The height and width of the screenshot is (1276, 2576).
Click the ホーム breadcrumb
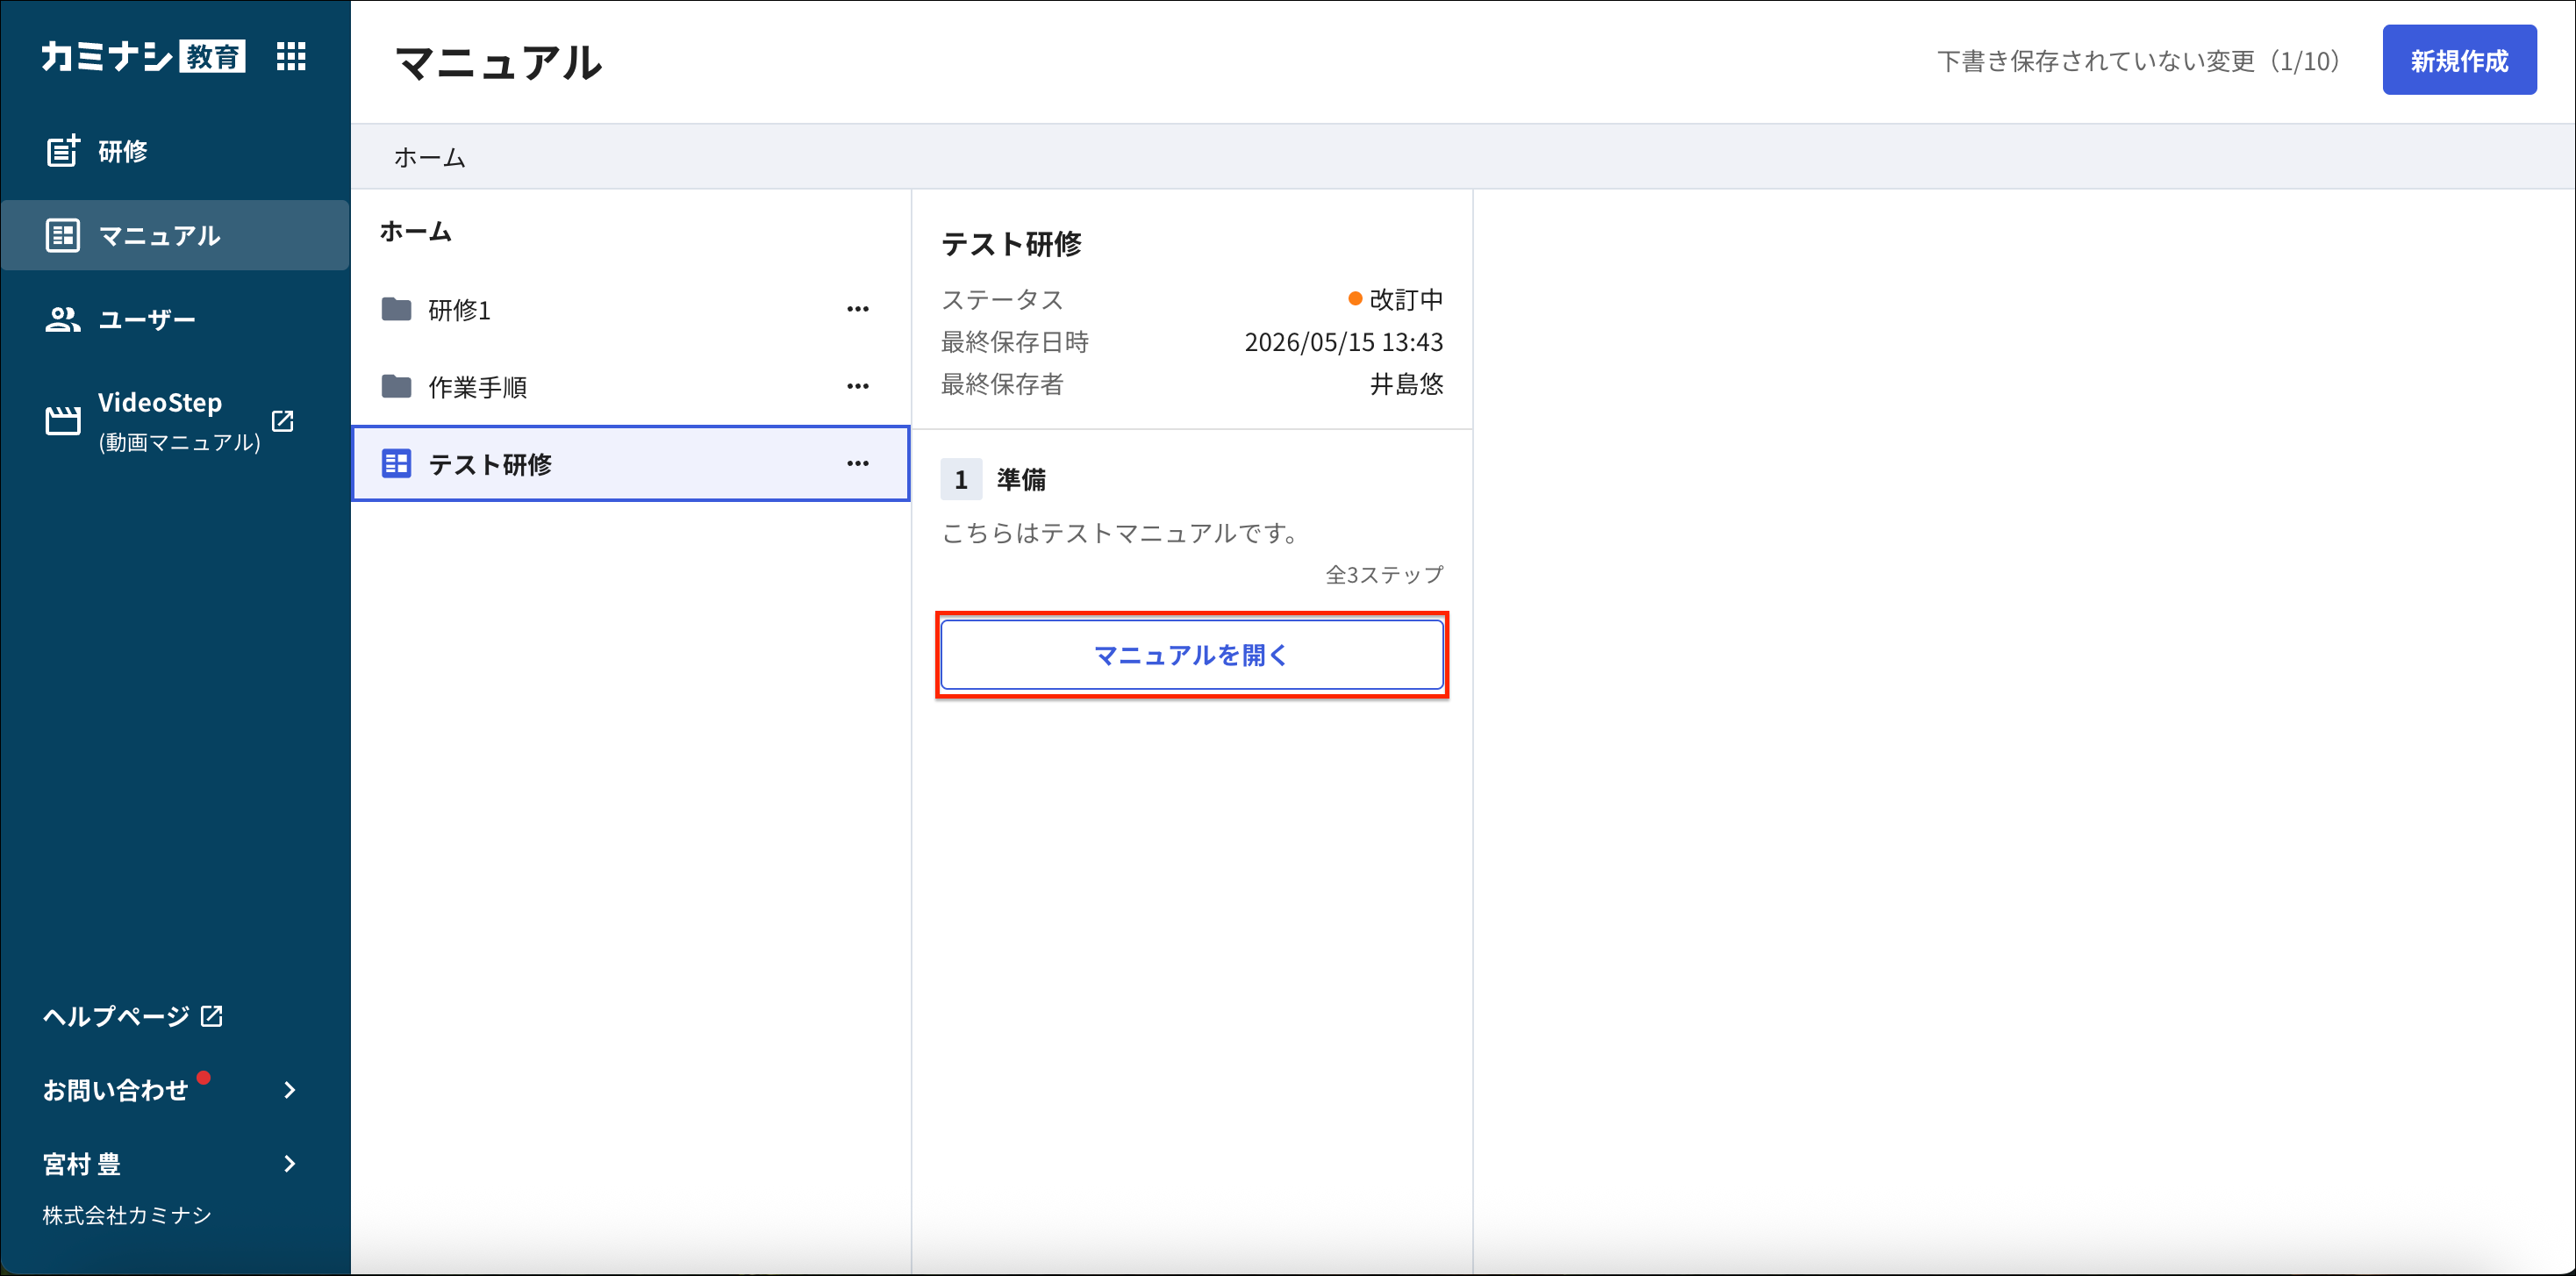coord(430,157)
